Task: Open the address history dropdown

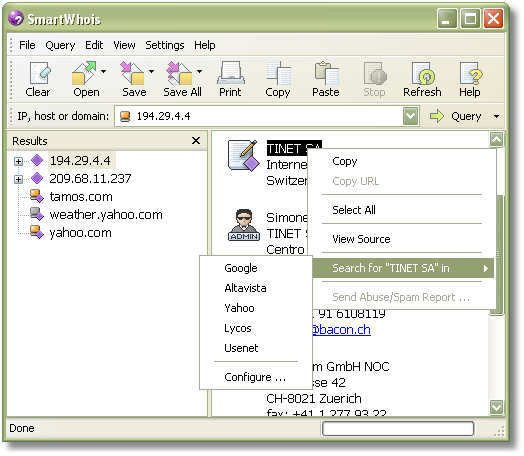Action: click(411, 116)
